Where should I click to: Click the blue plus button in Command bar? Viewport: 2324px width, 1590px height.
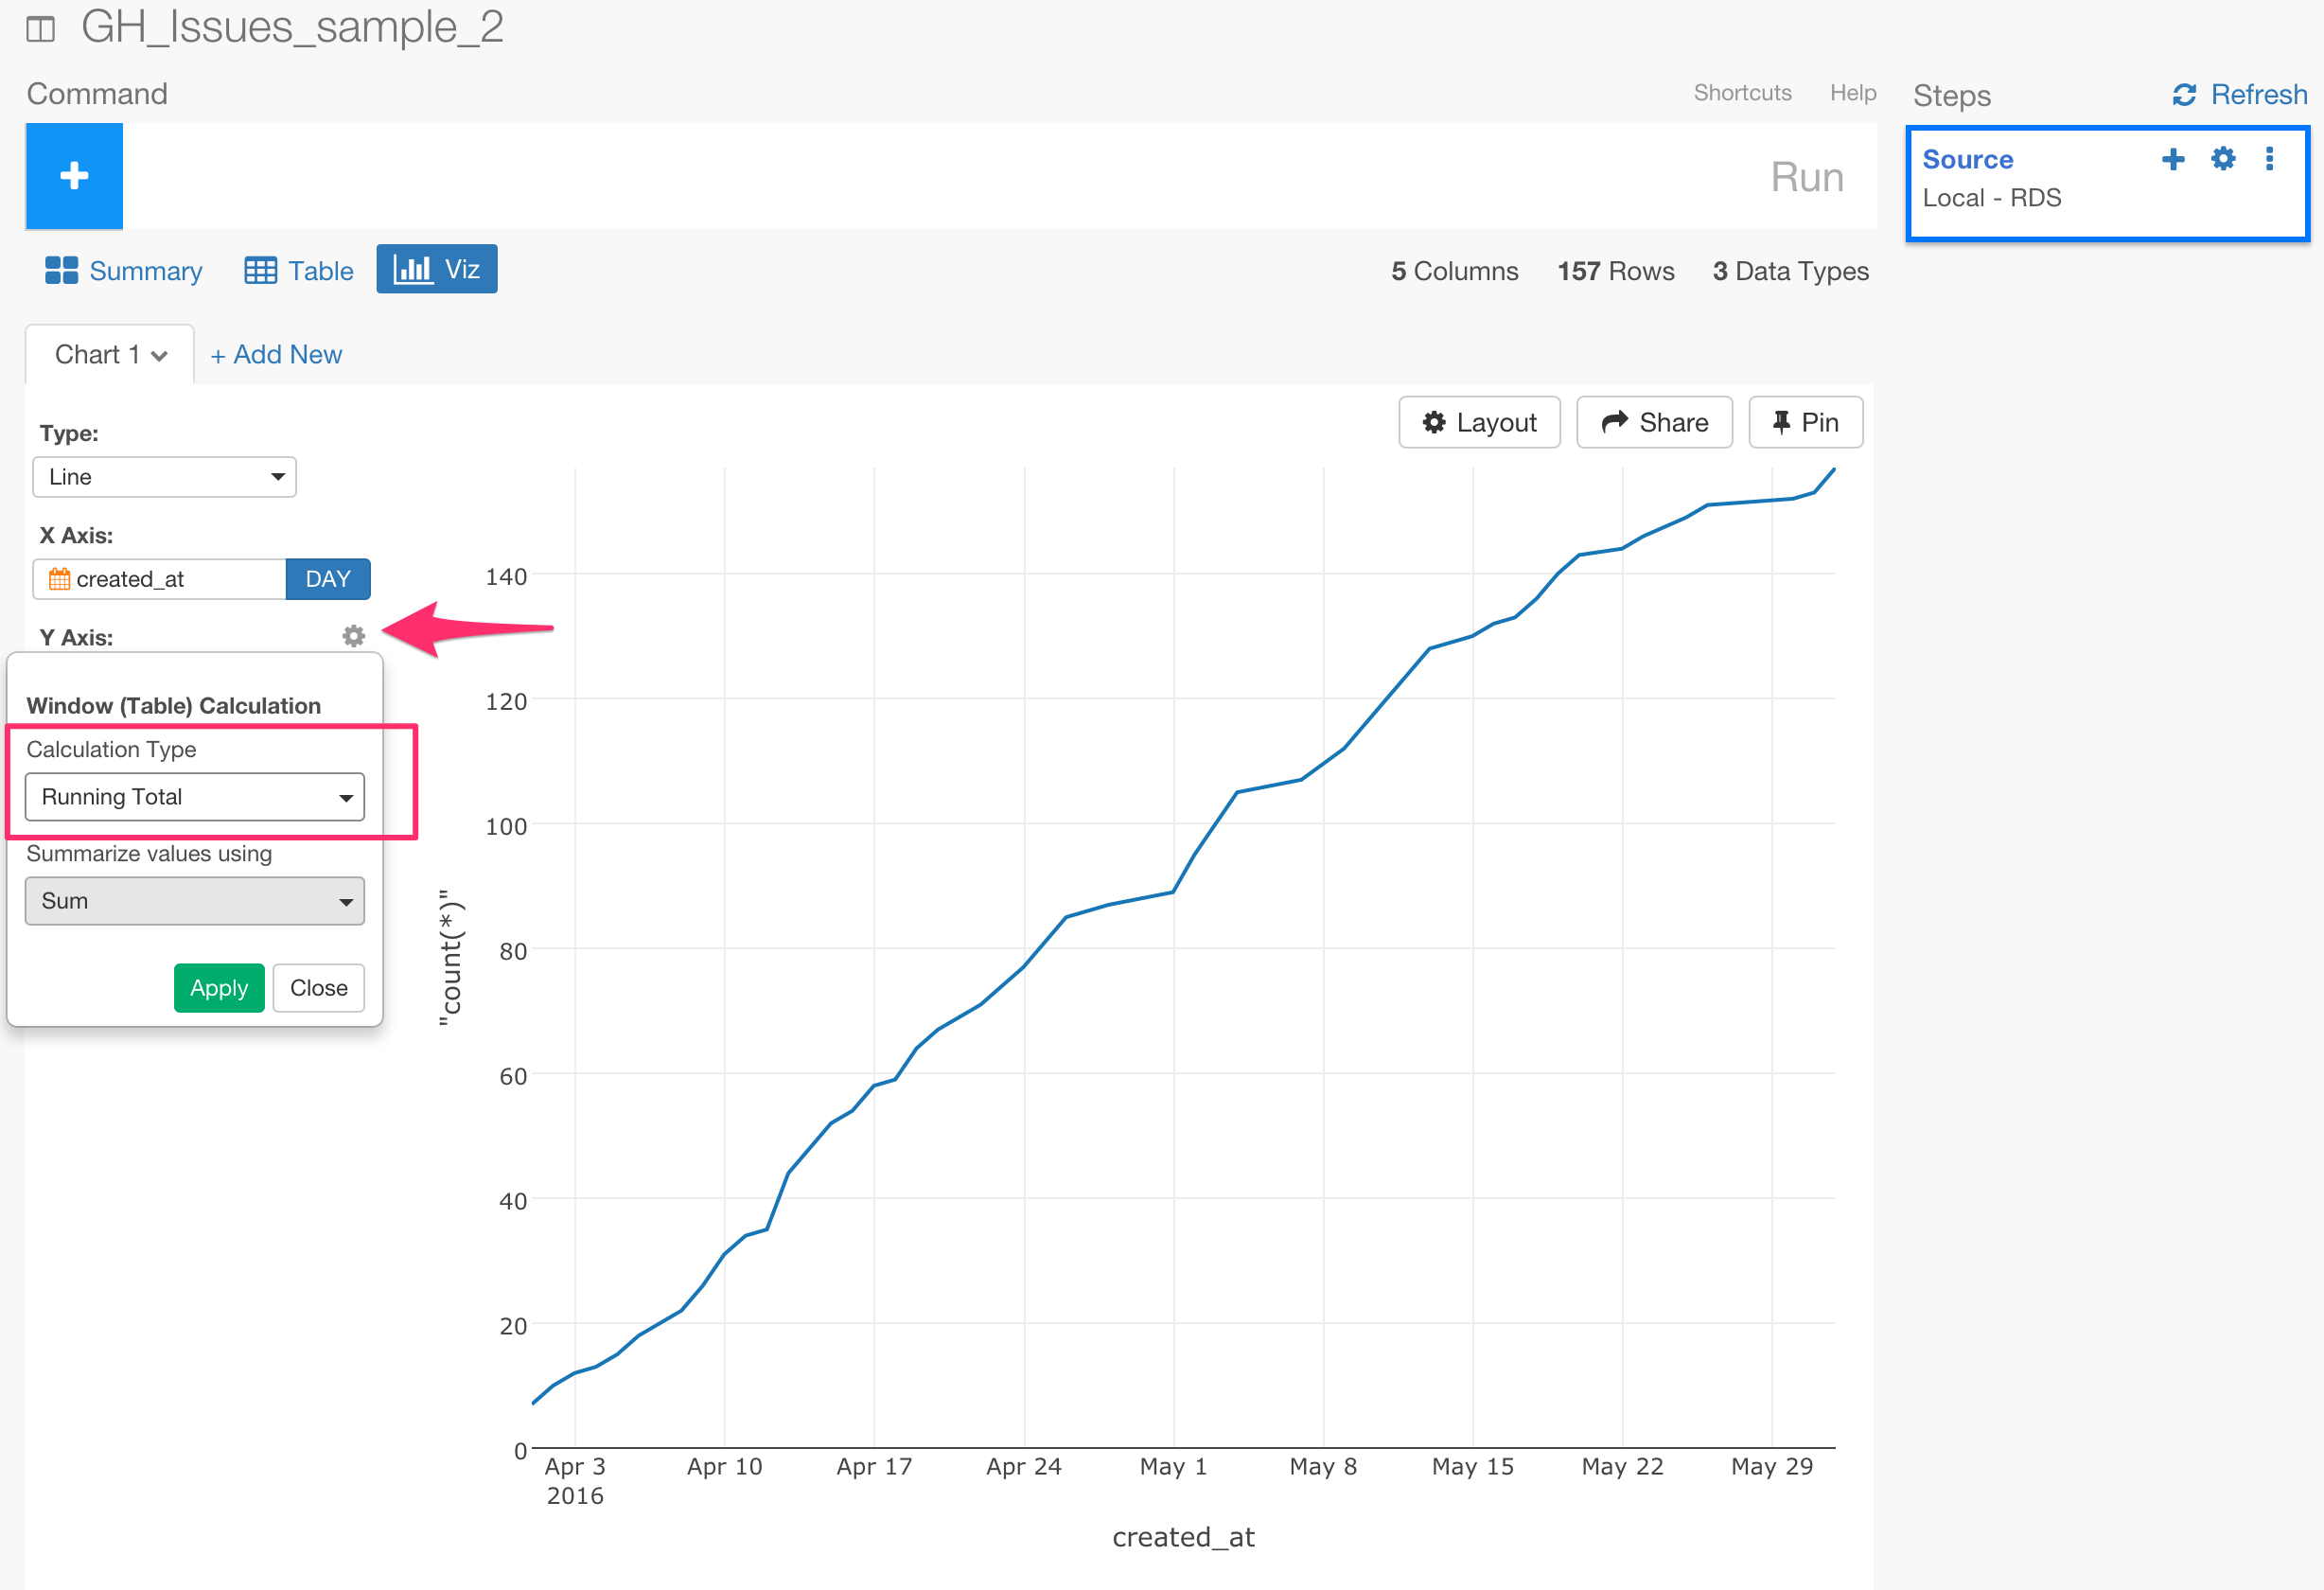click(x=74, y=176)
